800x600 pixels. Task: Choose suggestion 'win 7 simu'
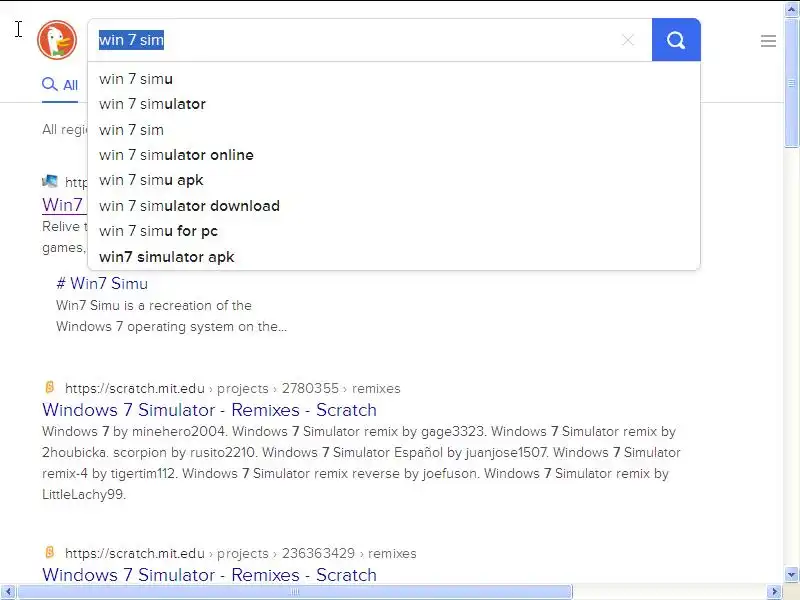point(394,79)
